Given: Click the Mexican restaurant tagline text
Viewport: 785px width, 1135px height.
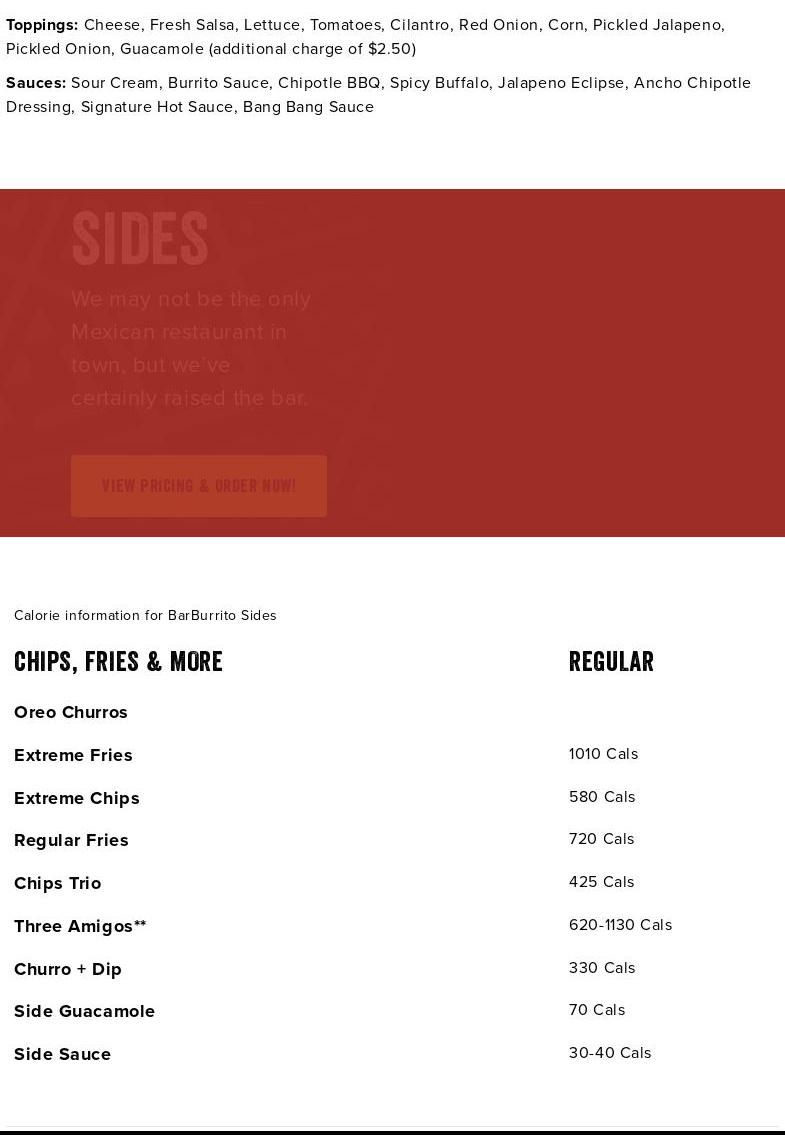Looking at the screenshot, I should [191, 348].
